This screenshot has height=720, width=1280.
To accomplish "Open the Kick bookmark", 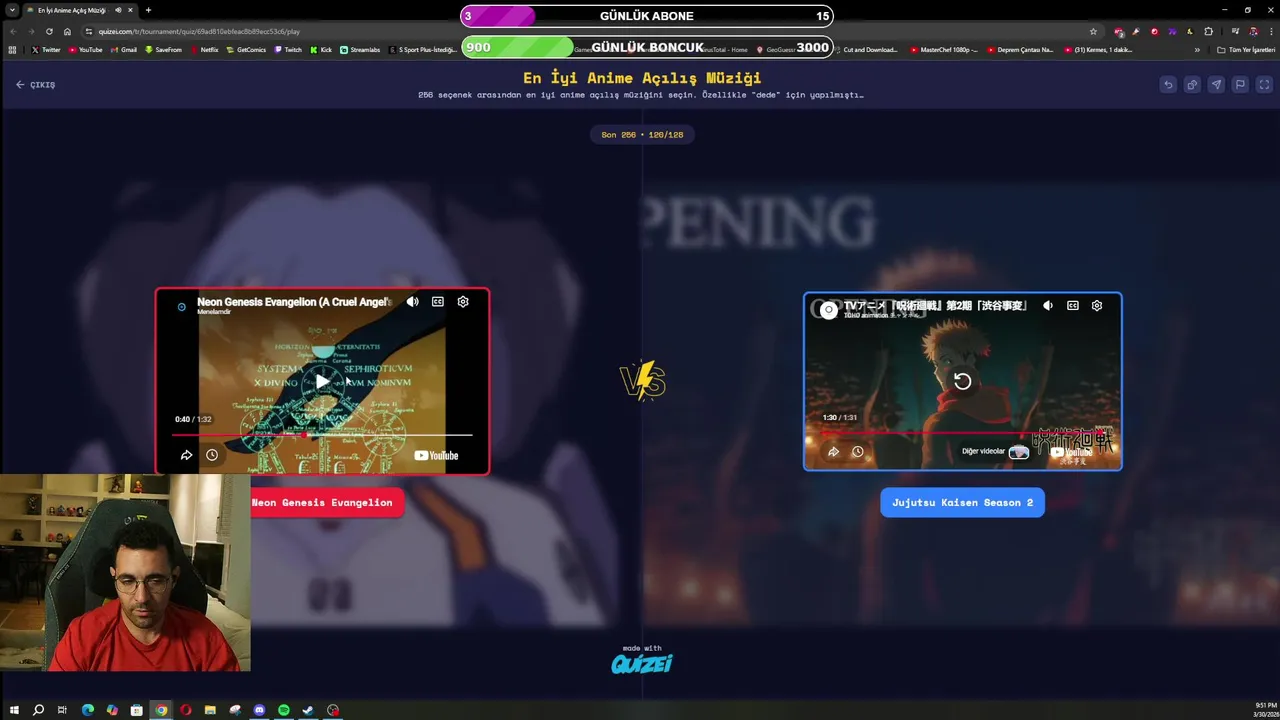I will 321,50.
